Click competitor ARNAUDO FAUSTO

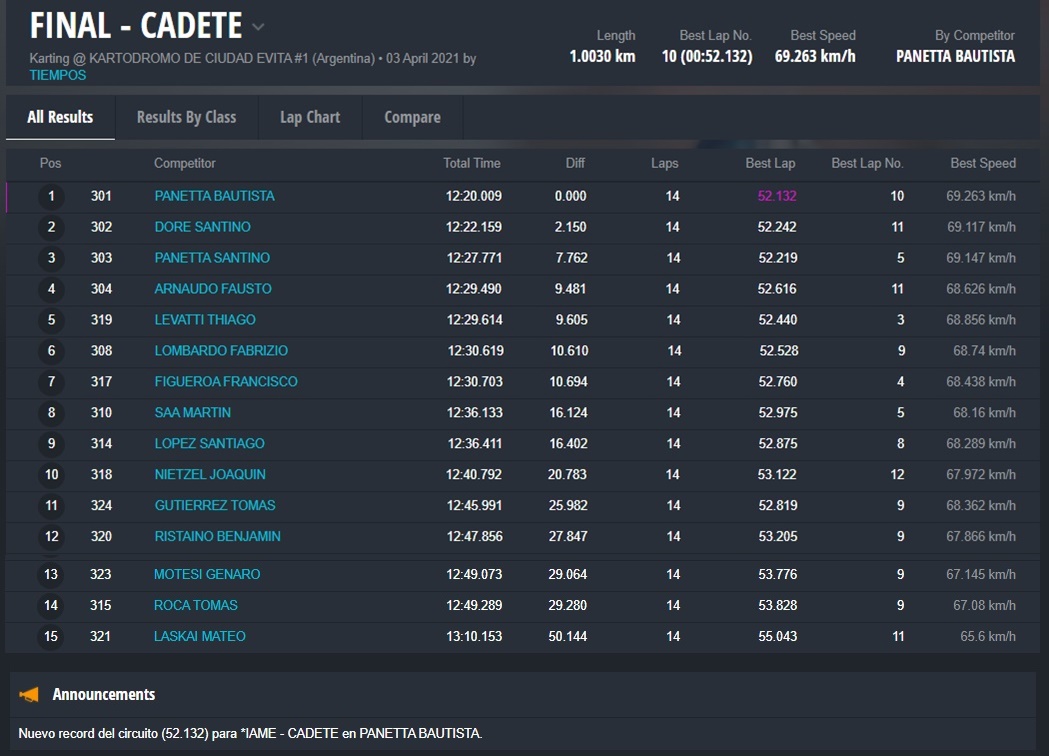point(213,289)
